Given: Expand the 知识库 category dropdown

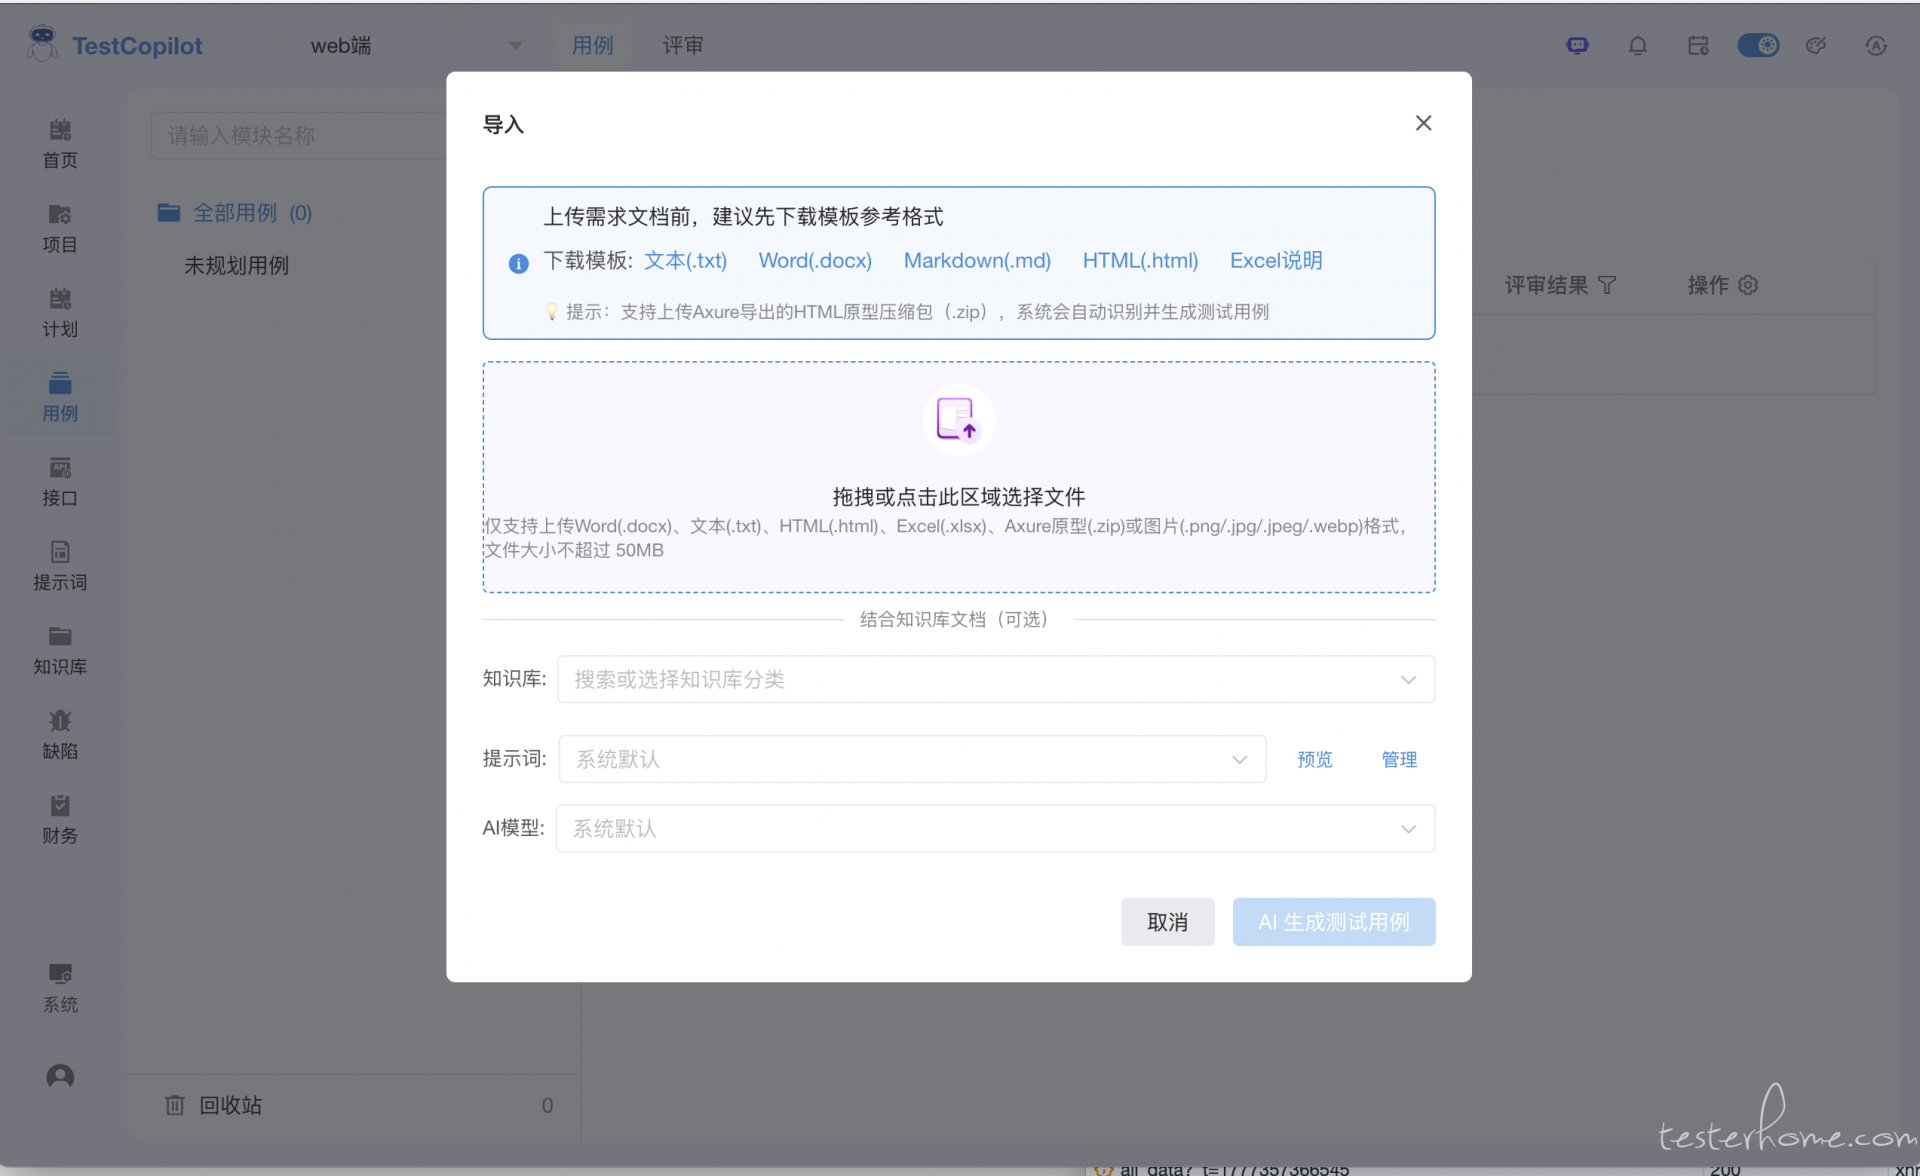Looking at the screenshot, I should [x=995, y=680].
